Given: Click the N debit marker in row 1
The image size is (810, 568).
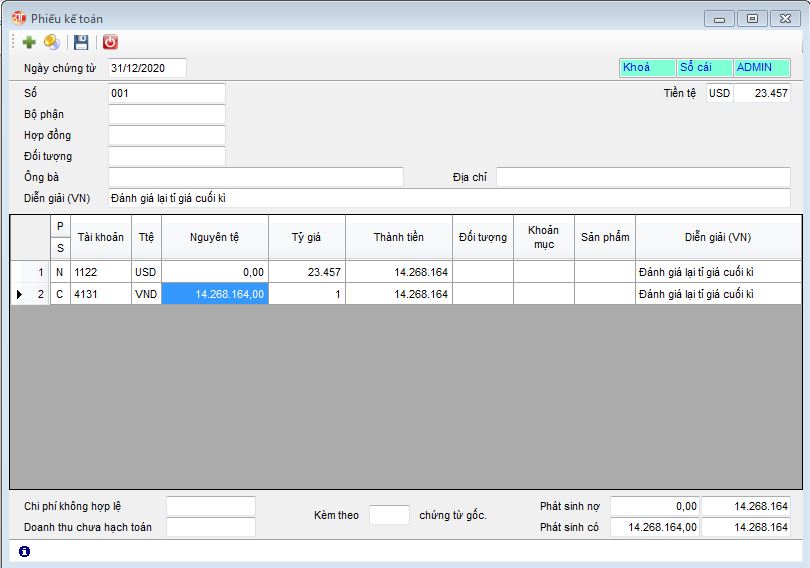Looking at the screenshot, I should coord(60,272).
